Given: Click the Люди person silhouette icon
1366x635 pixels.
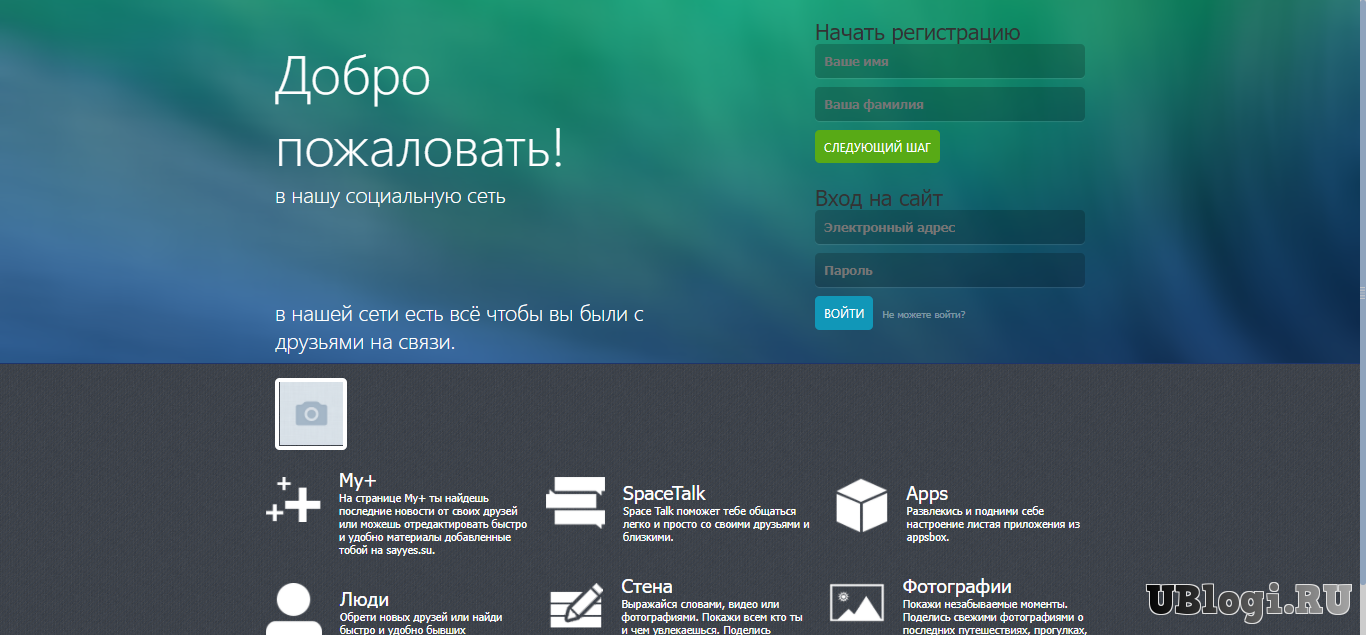Looking at the screenshot, I should (x=293, y=608).
